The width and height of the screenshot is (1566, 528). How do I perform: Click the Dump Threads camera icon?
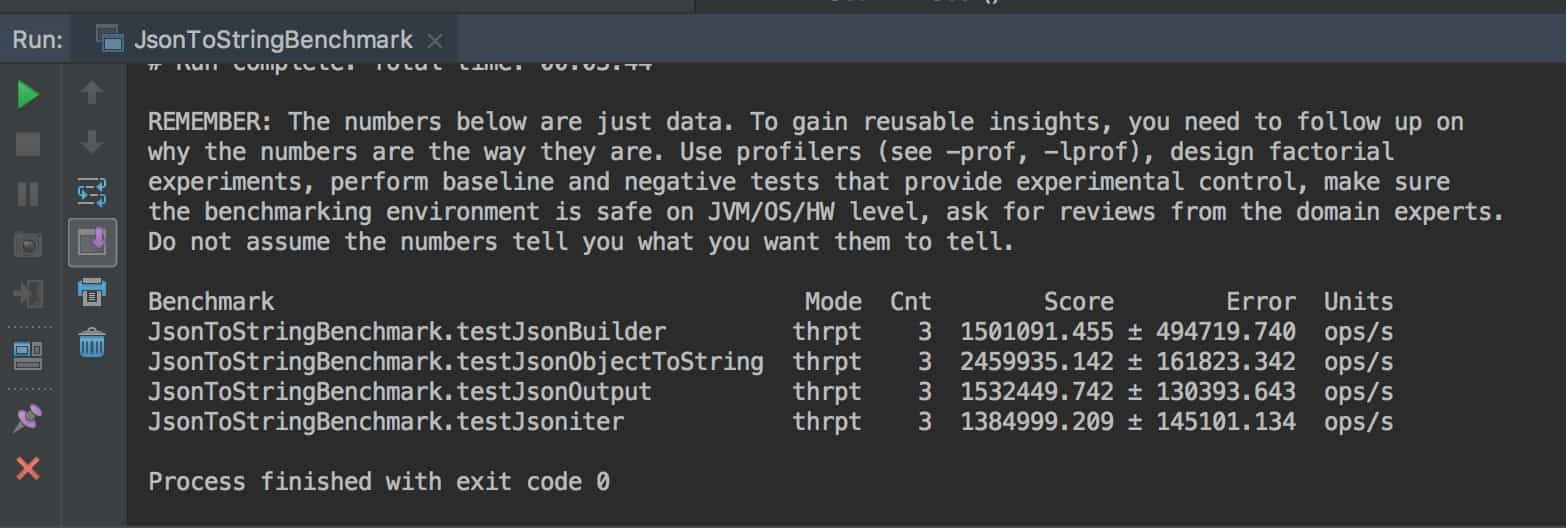[x=28, y=243]
